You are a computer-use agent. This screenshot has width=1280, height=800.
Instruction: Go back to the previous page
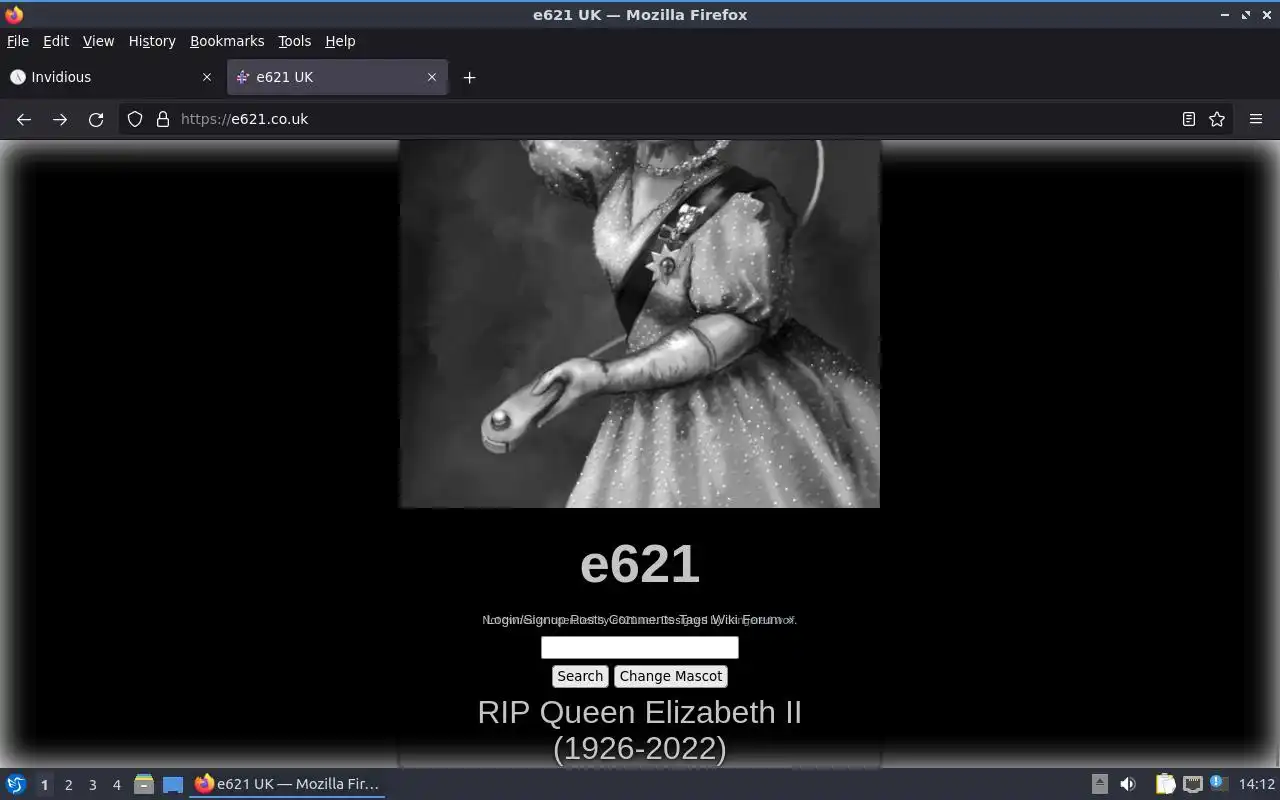pos(24,119)
